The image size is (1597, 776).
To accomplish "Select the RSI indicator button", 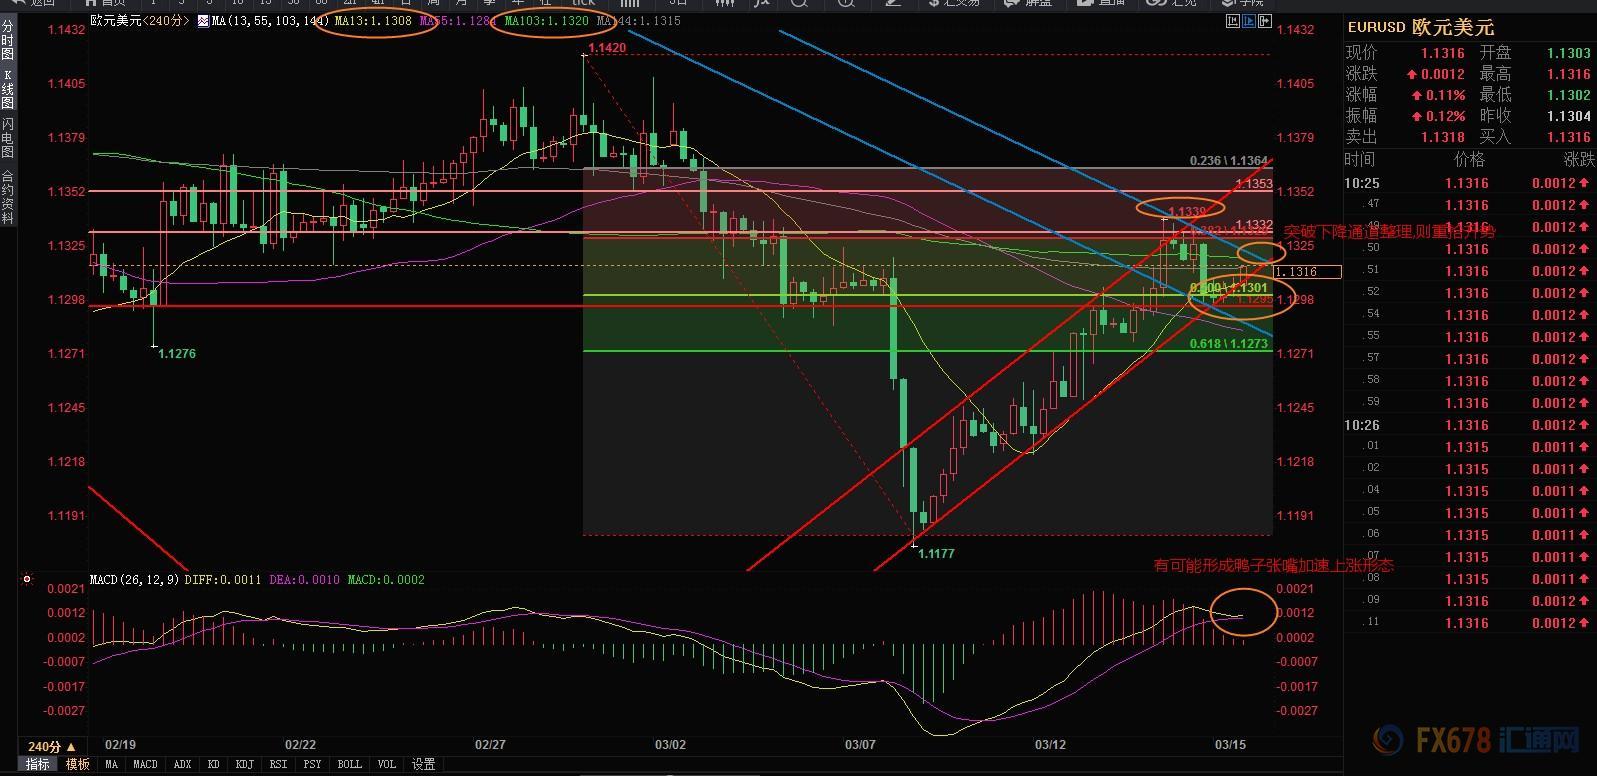I will point(278,764).
